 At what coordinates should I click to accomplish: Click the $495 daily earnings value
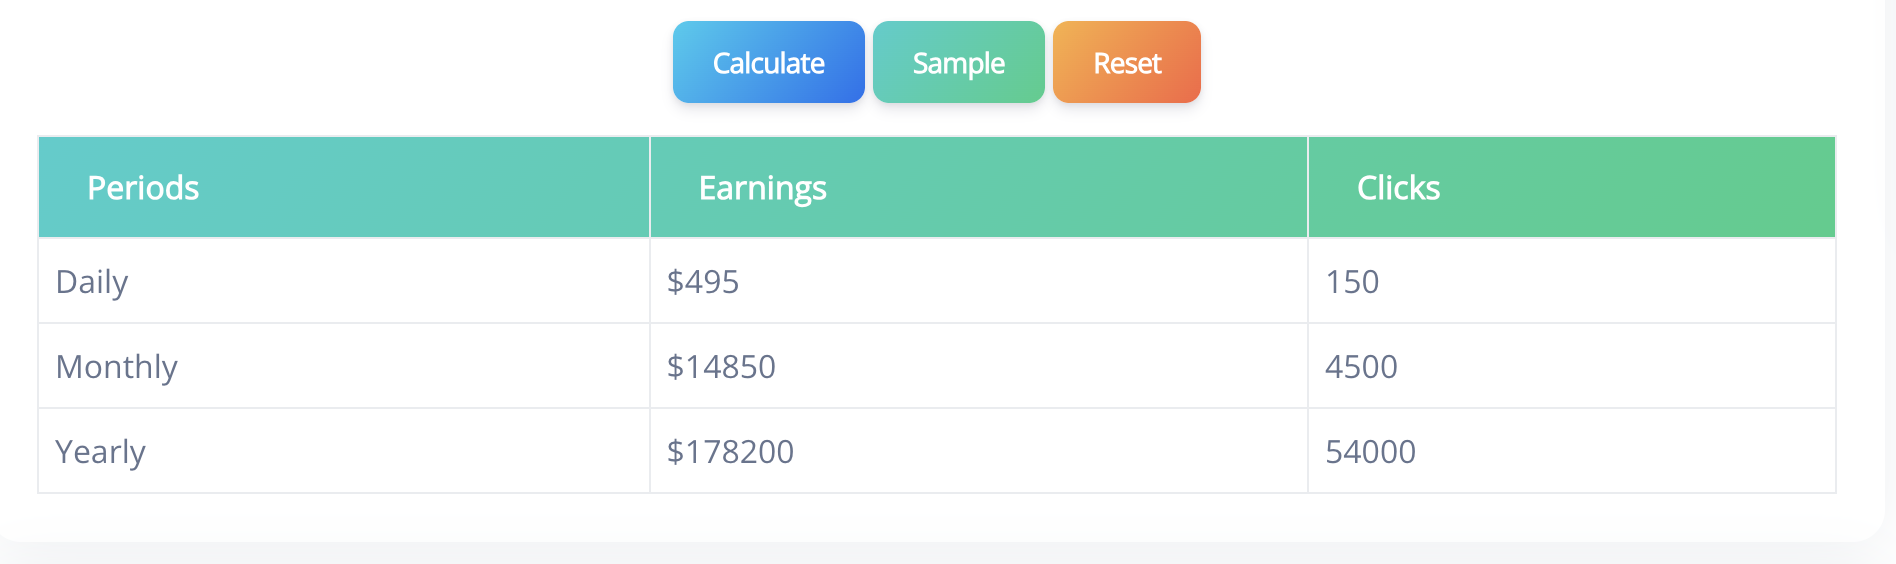(703, 282)
